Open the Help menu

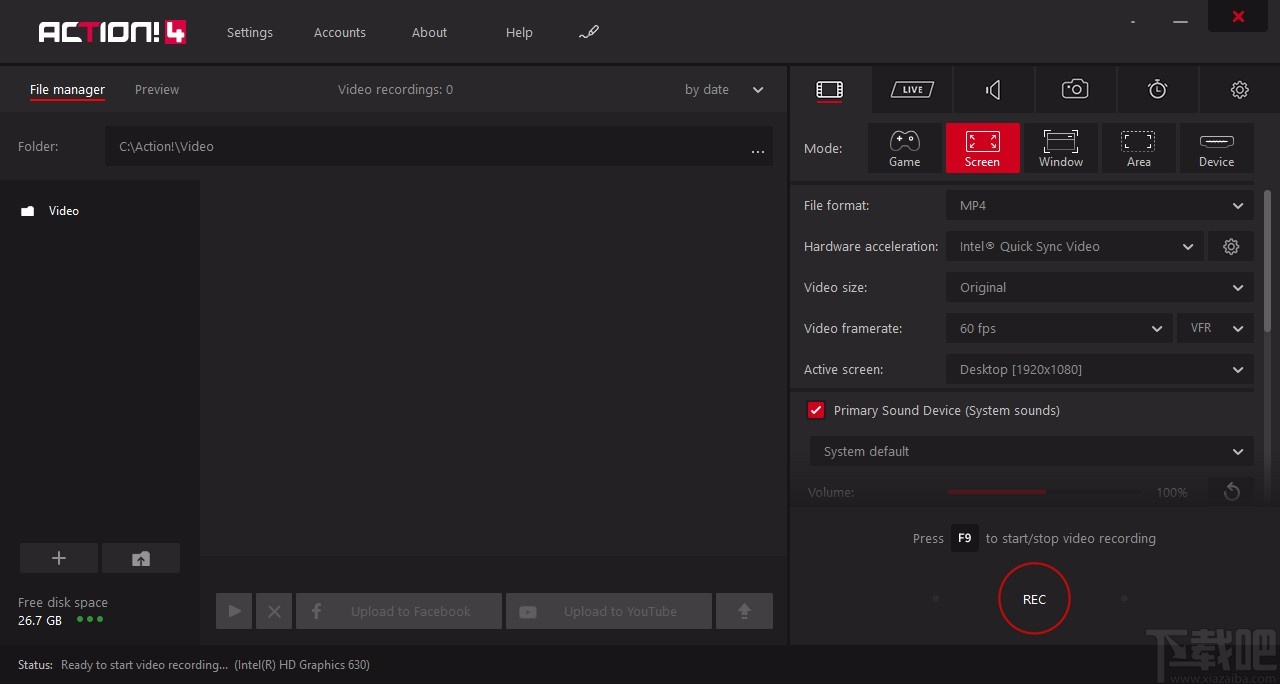tap(519, 33)
